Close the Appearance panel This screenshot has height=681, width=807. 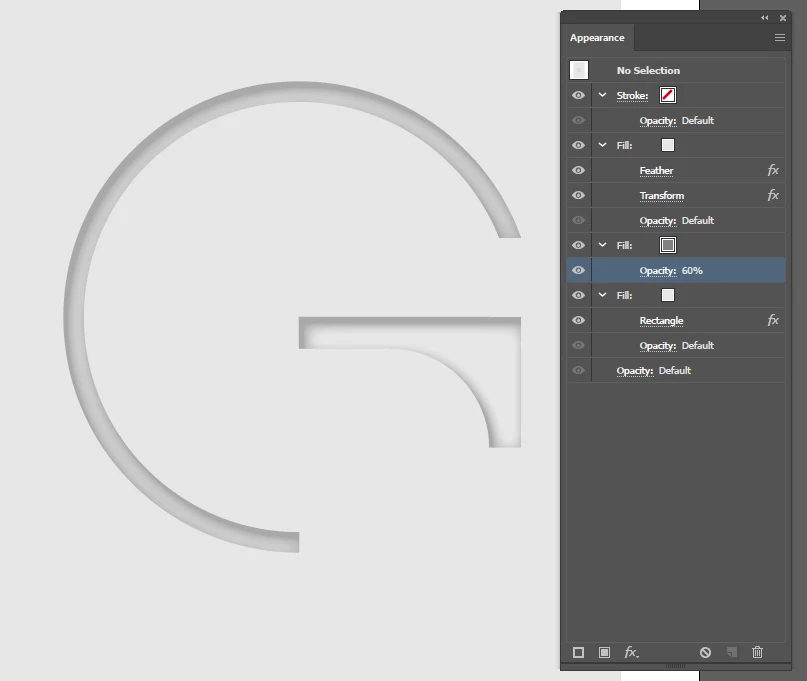(x=783, y=18)
